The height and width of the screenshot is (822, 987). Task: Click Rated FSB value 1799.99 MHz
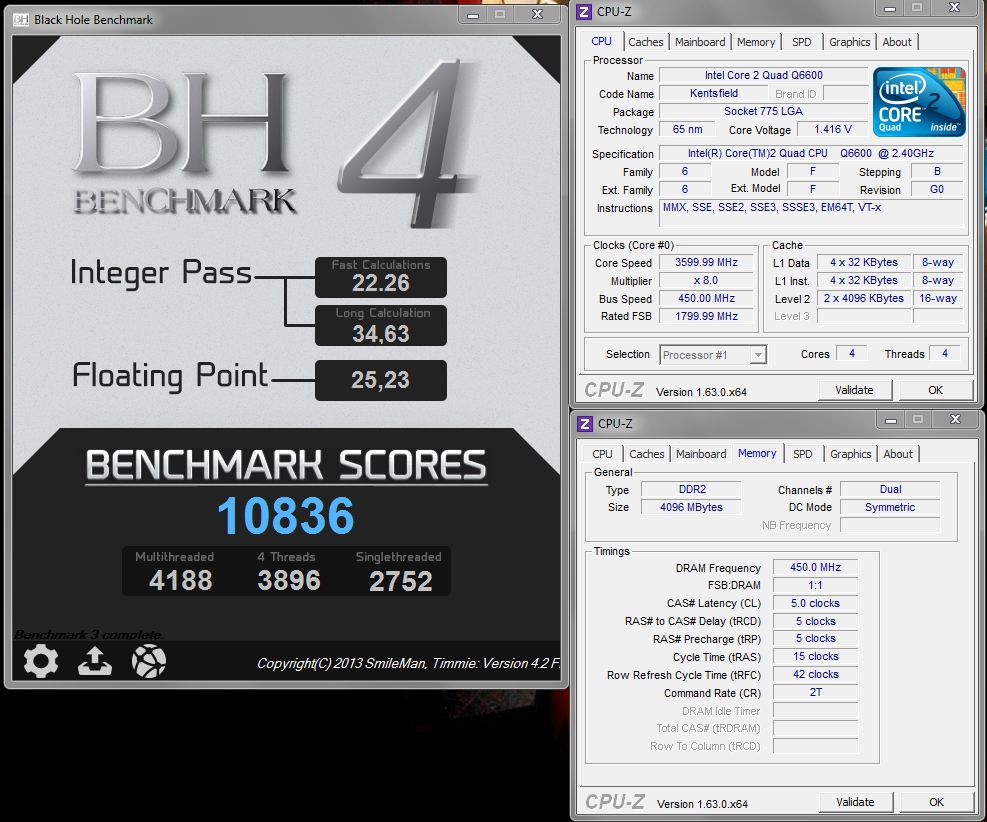tap(706, 316)
